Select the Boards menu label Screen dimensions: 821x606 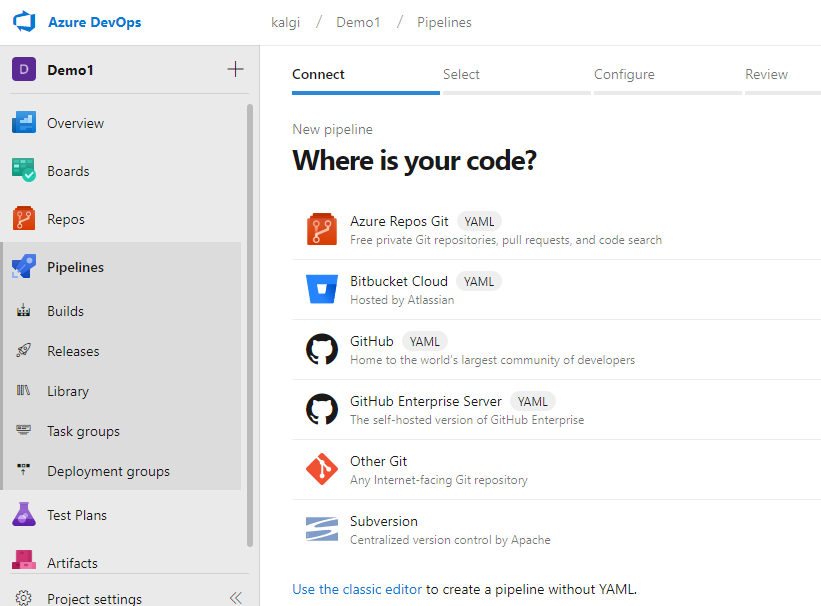(68, 171)
